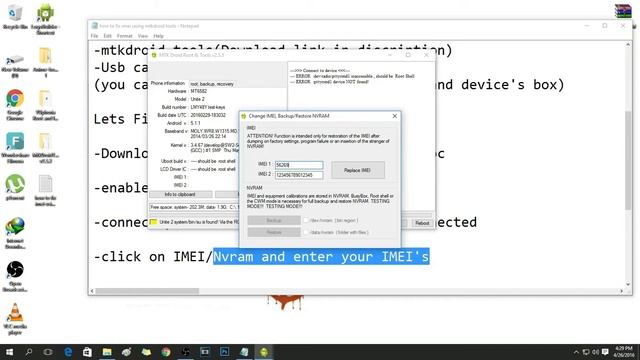Screen dimensions: 640x360
Task: Launch Internet Download Manager desktop shortcut
Action: click(x=15, y=233)
